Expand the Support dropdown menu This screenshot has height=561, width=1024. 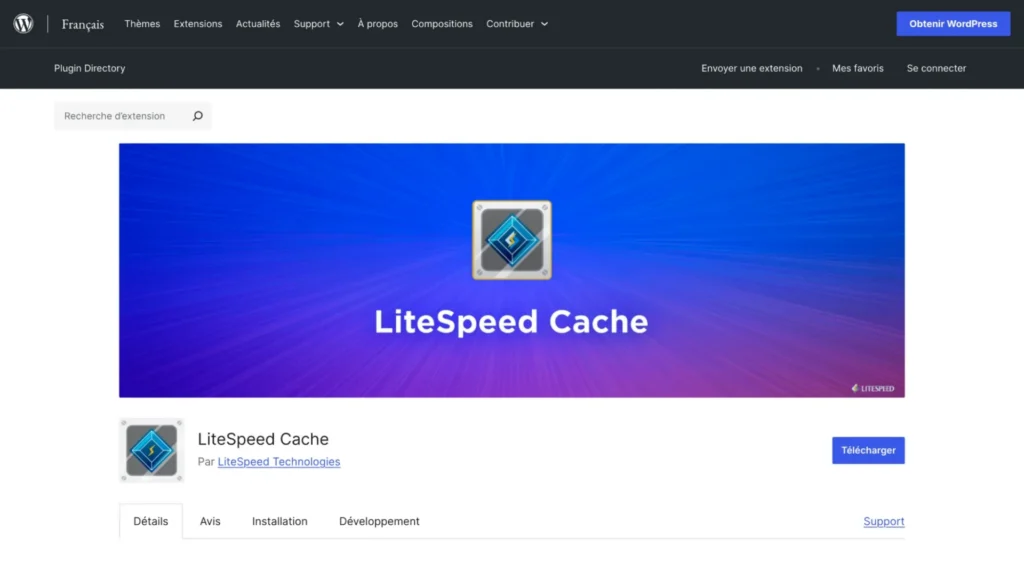coord(319,24)
